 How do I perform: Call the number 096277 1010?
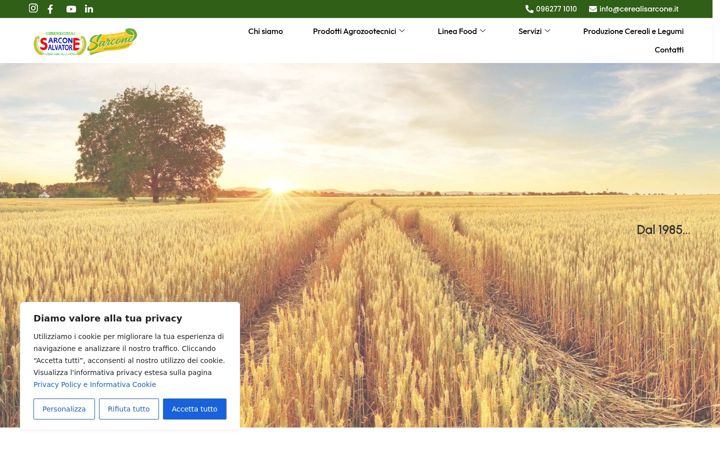point(556,9)
